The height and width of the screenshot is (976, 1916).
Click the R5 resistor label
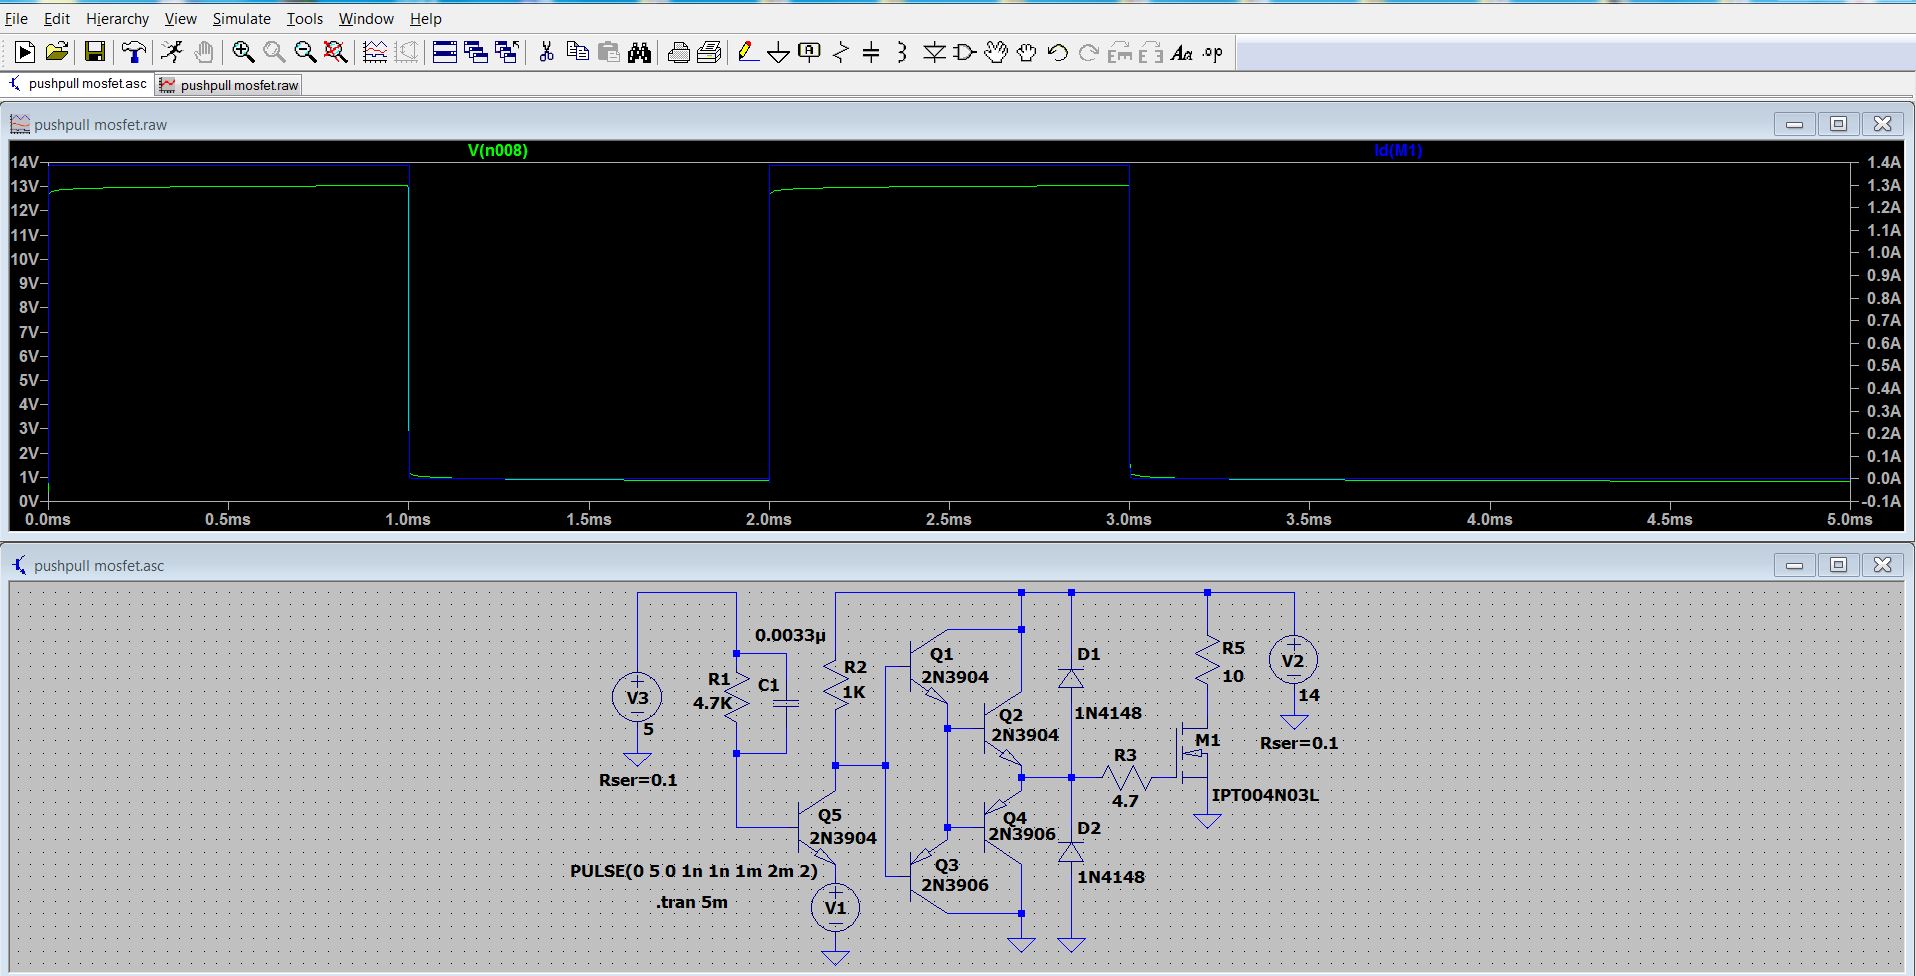(1233, 648)
